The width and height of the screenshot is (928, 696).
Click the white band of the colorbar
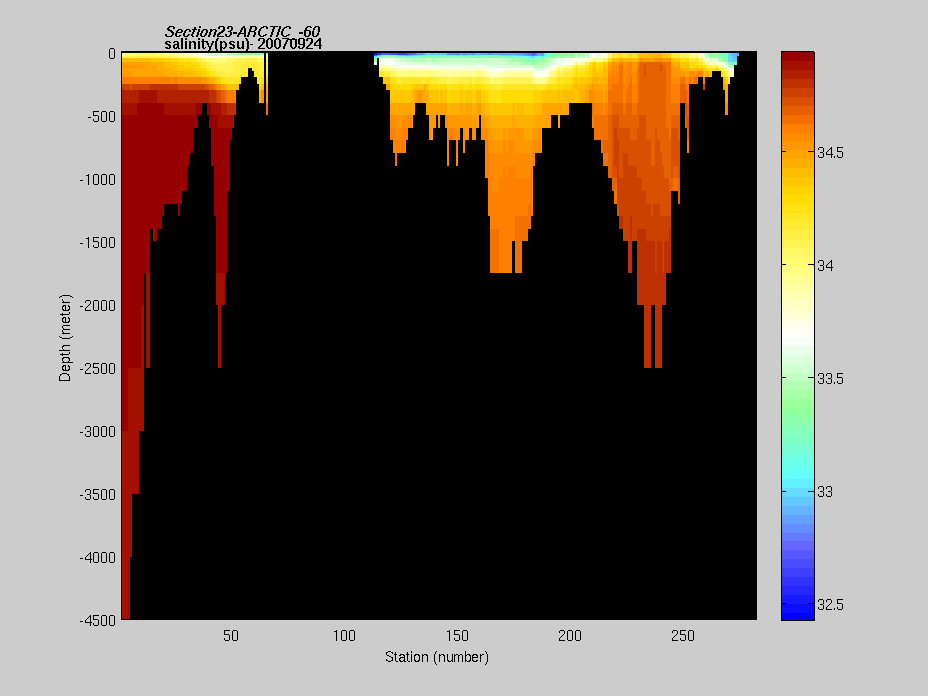click(x=798, y=338)
